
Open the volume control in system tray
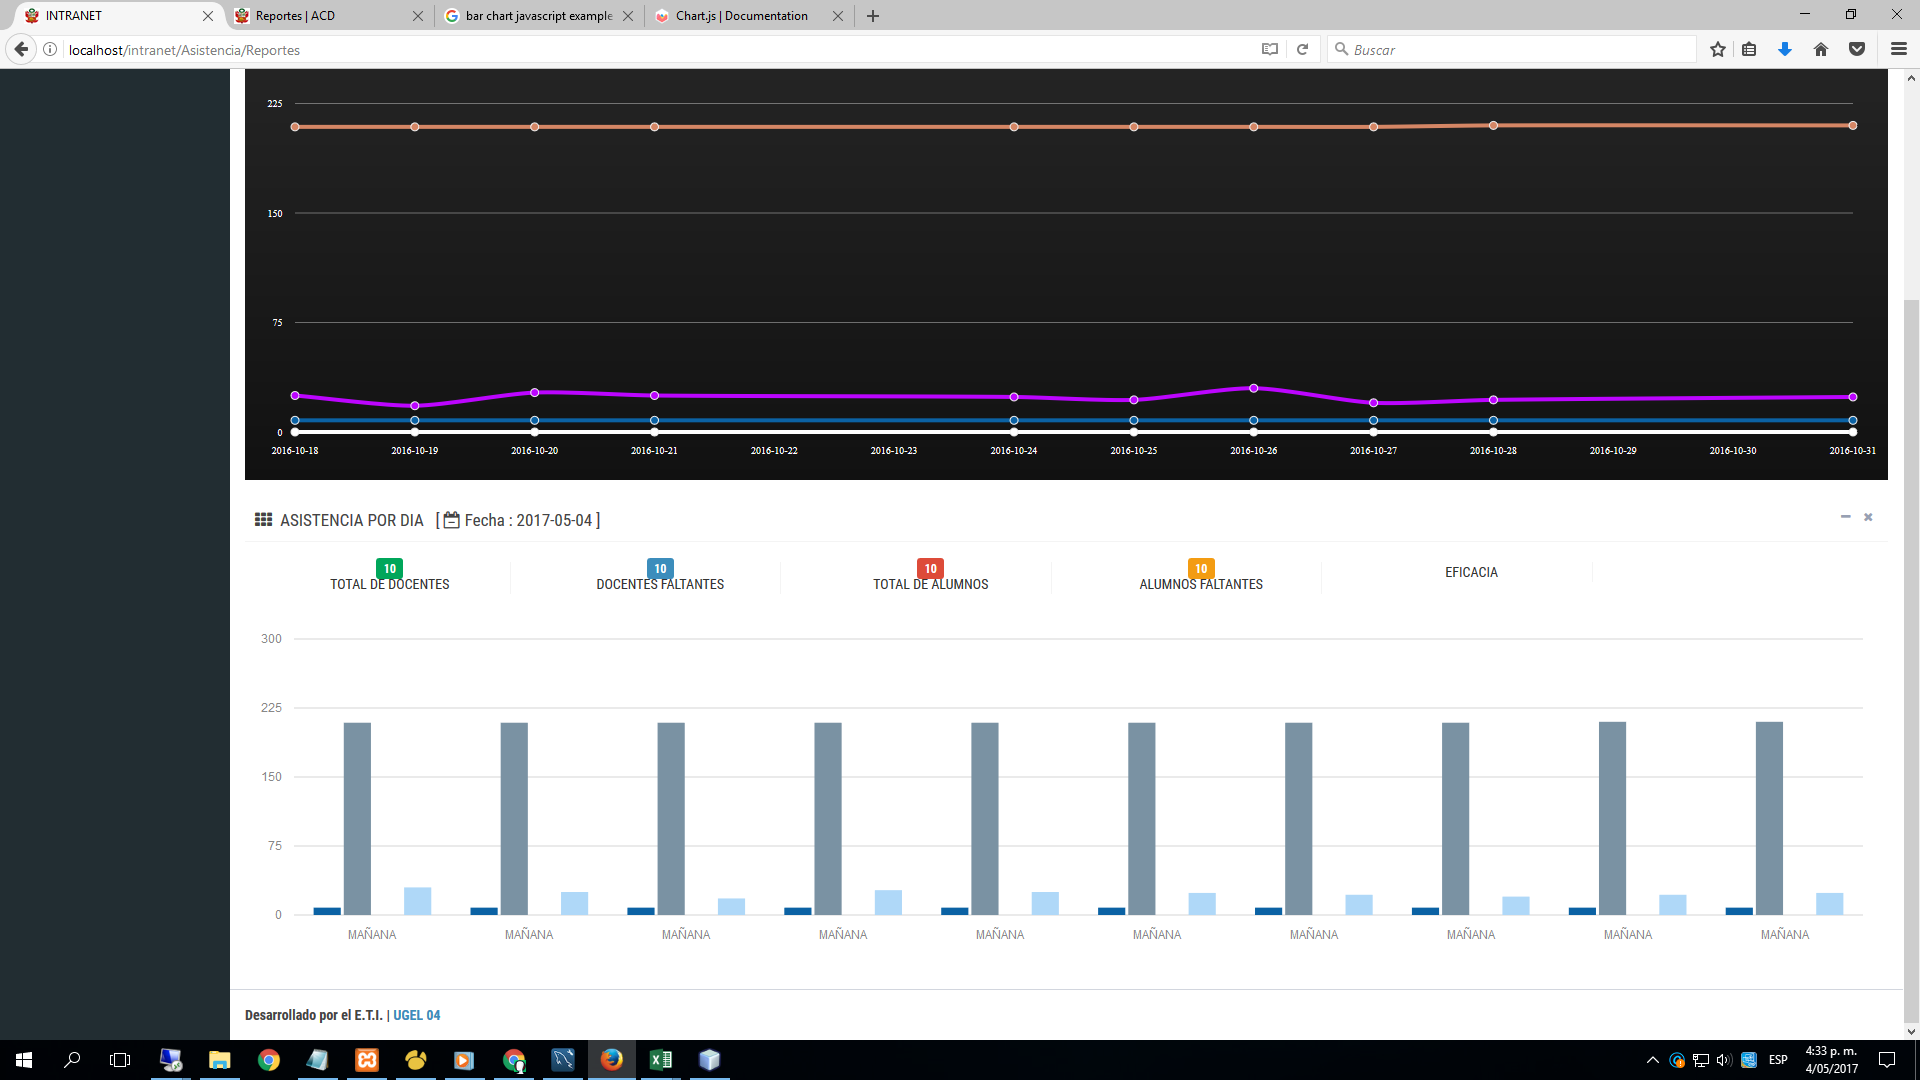coord(1724,1060)
